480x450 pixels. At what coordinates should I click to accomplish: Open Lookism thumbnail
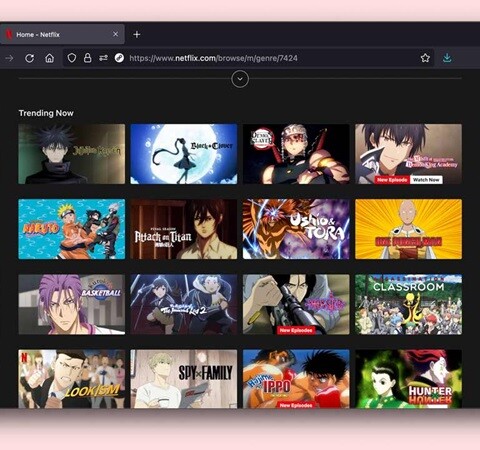[x=72, y=379]
